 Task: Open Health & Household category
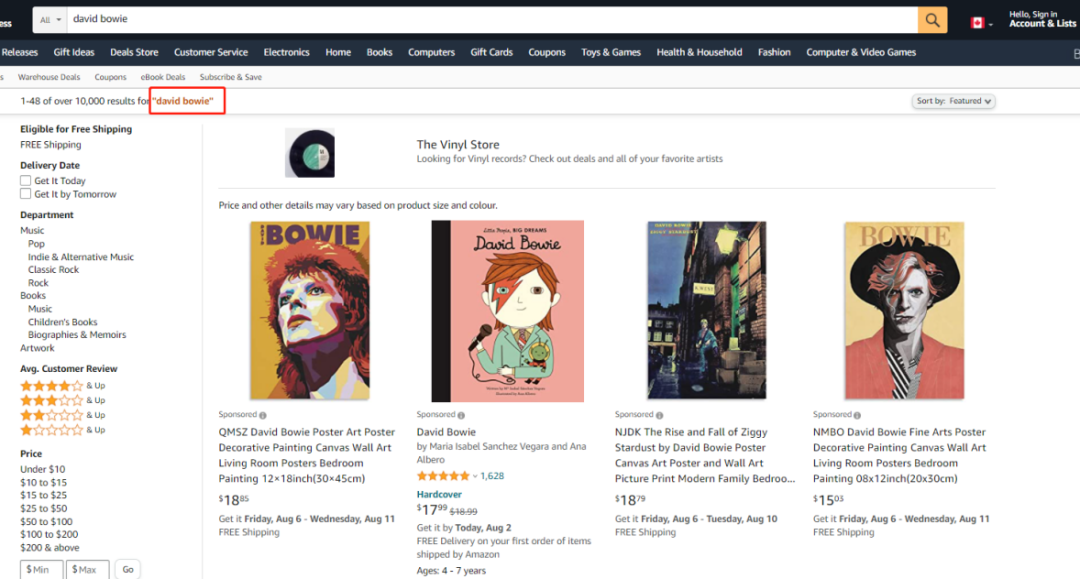coord(699,52)
